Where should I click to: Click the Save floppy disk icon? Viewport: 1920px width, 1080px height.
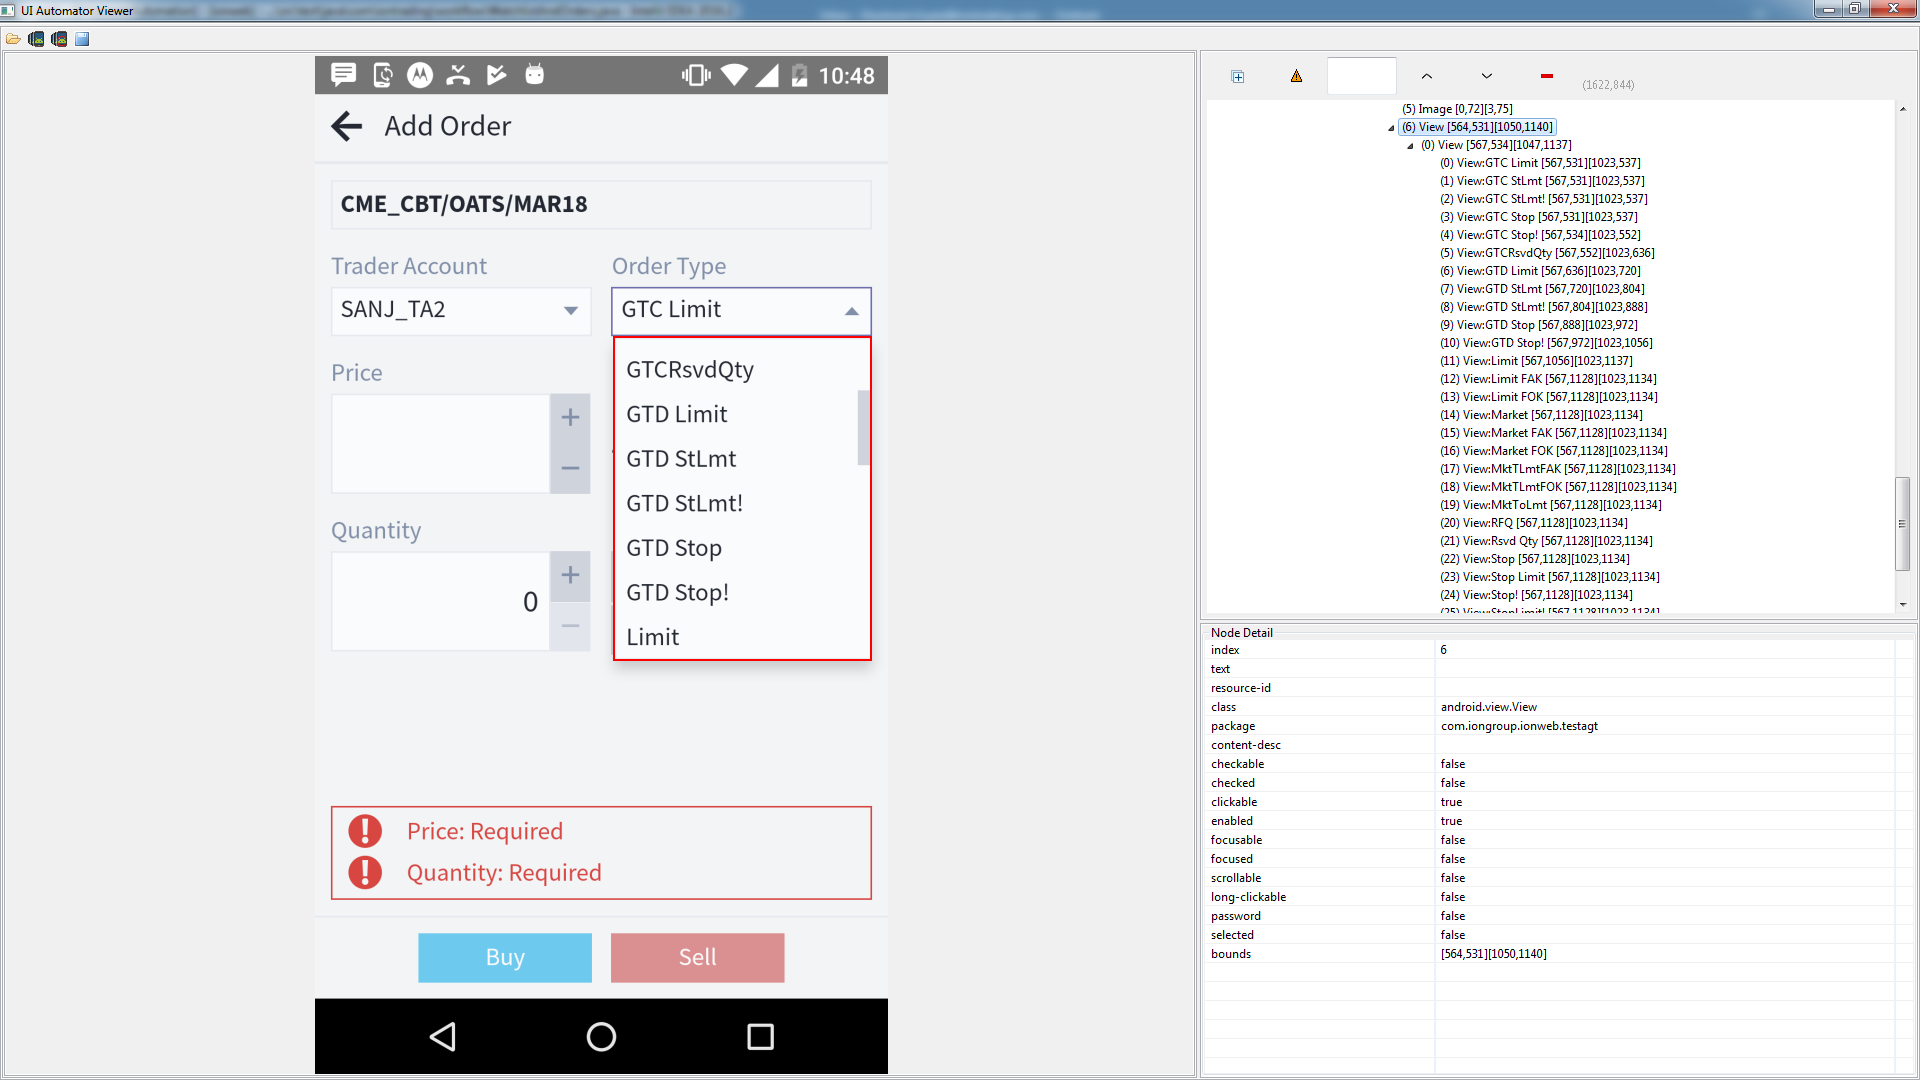tap(82, 39)
